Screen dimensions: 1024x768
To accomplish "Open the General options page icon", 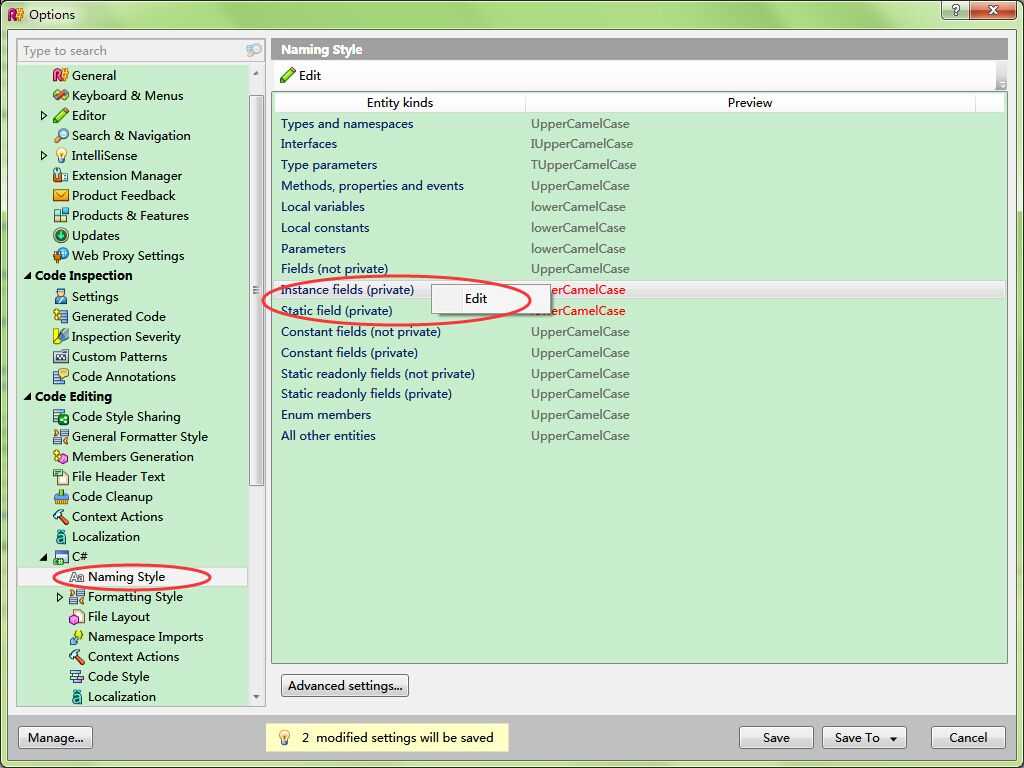I will point(61,75).
